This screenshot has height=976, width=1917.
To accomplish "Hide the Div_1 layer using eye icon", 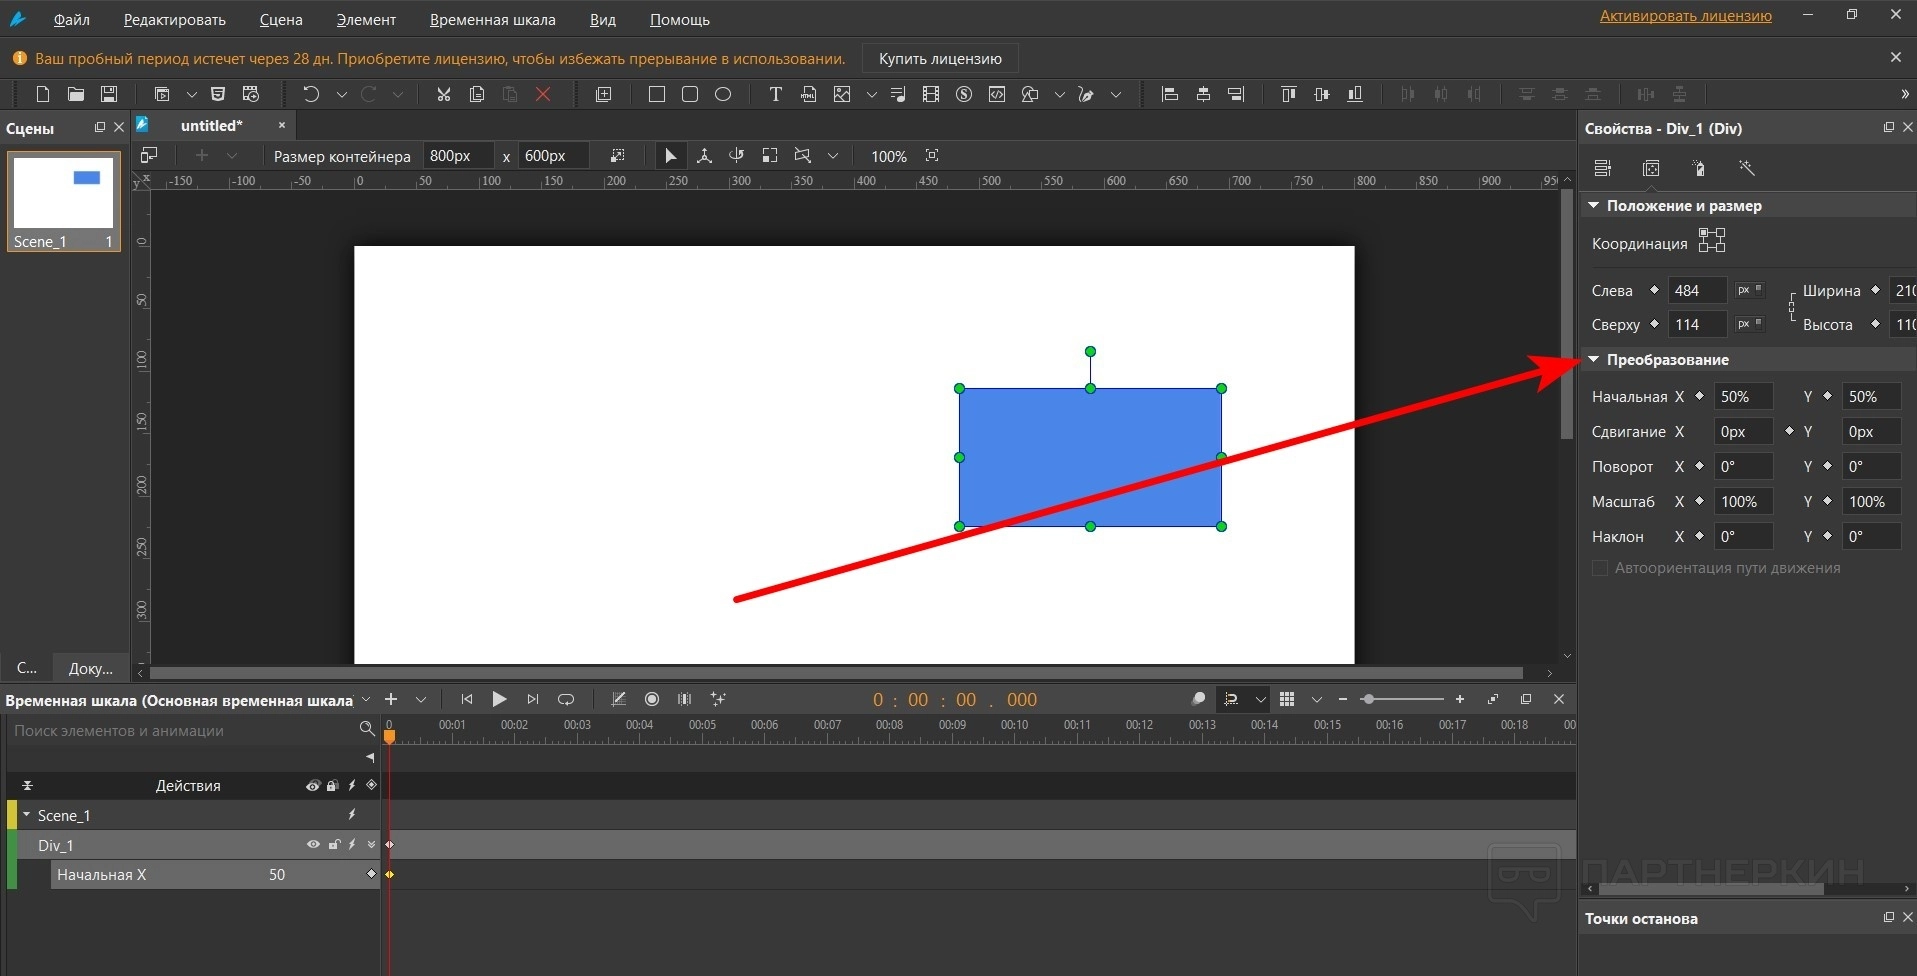I will tap(313, 845).
